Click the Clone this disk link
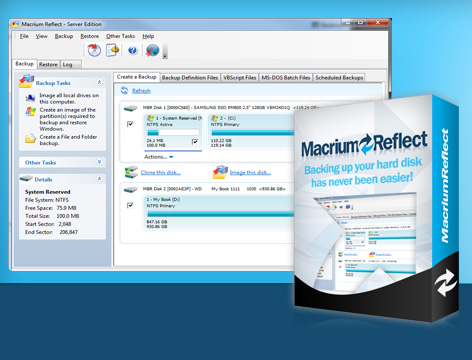 tap(161, 172)
